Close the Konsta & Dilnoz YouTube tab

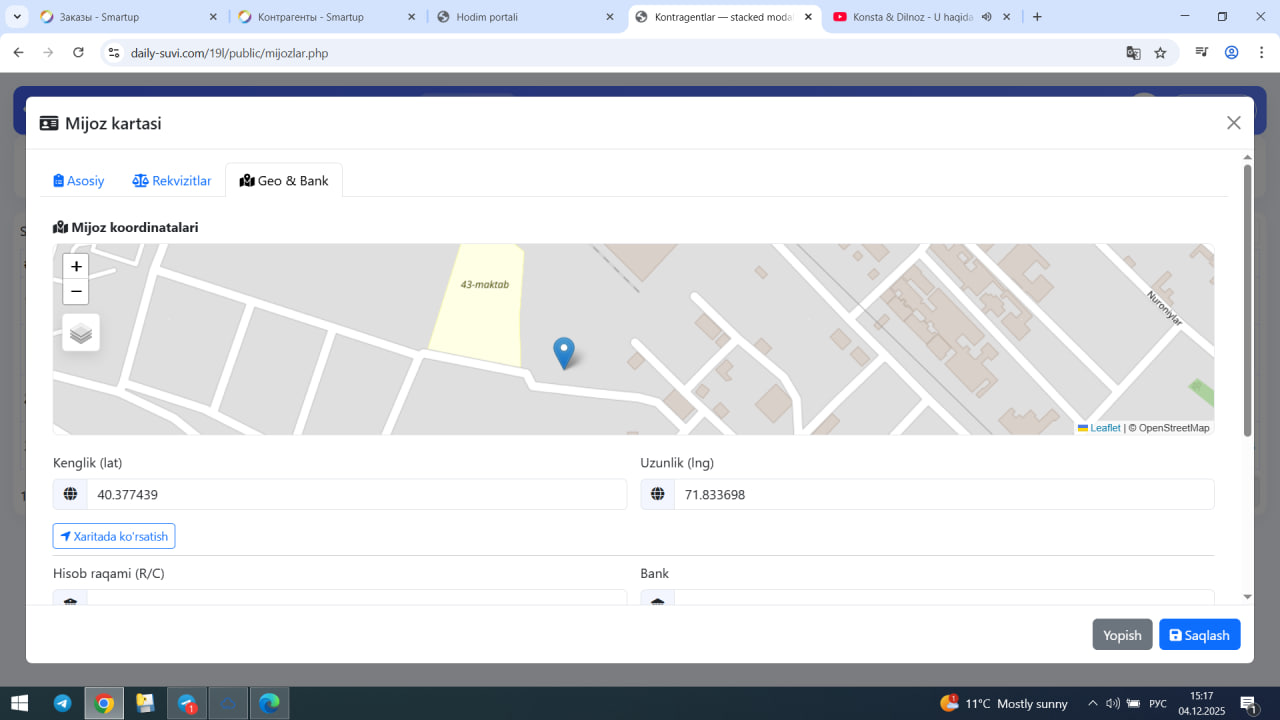point(1007,17)
